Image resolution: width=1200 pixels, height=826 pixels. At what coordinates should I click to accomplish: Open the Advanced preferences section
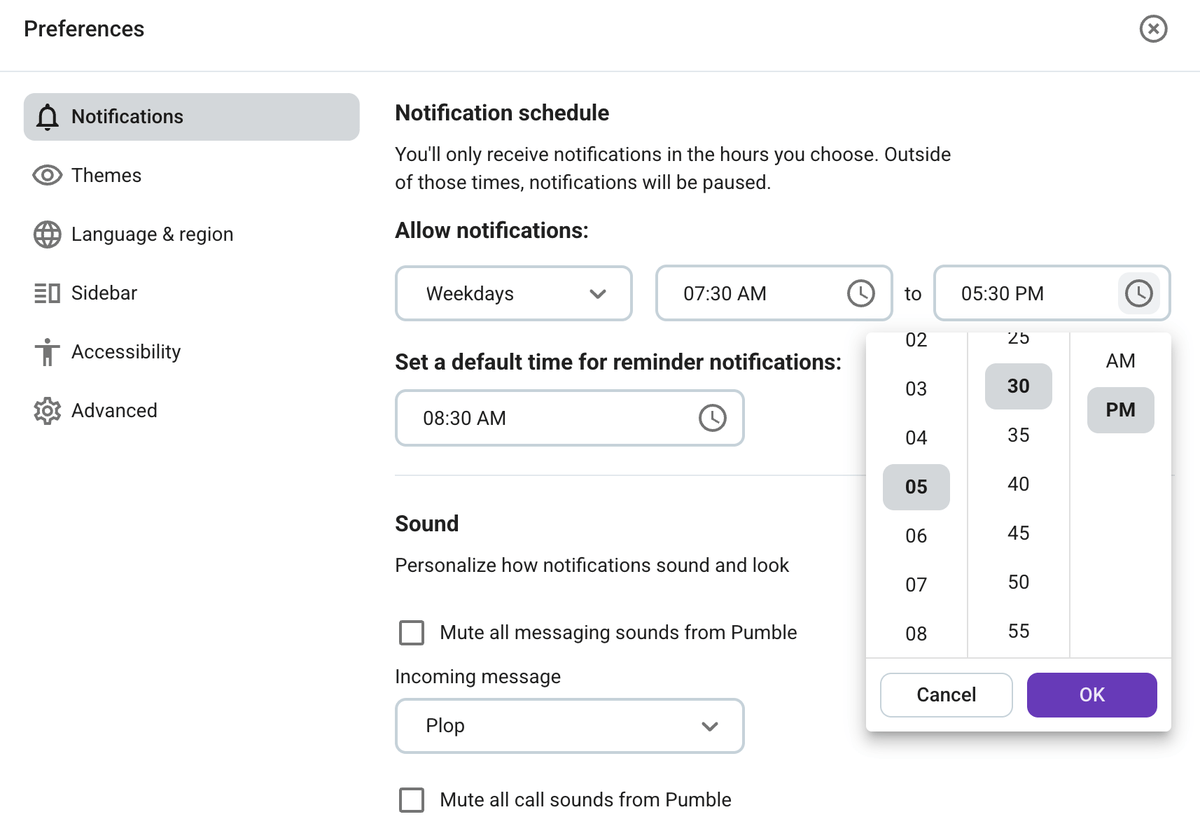coord(113,410)
